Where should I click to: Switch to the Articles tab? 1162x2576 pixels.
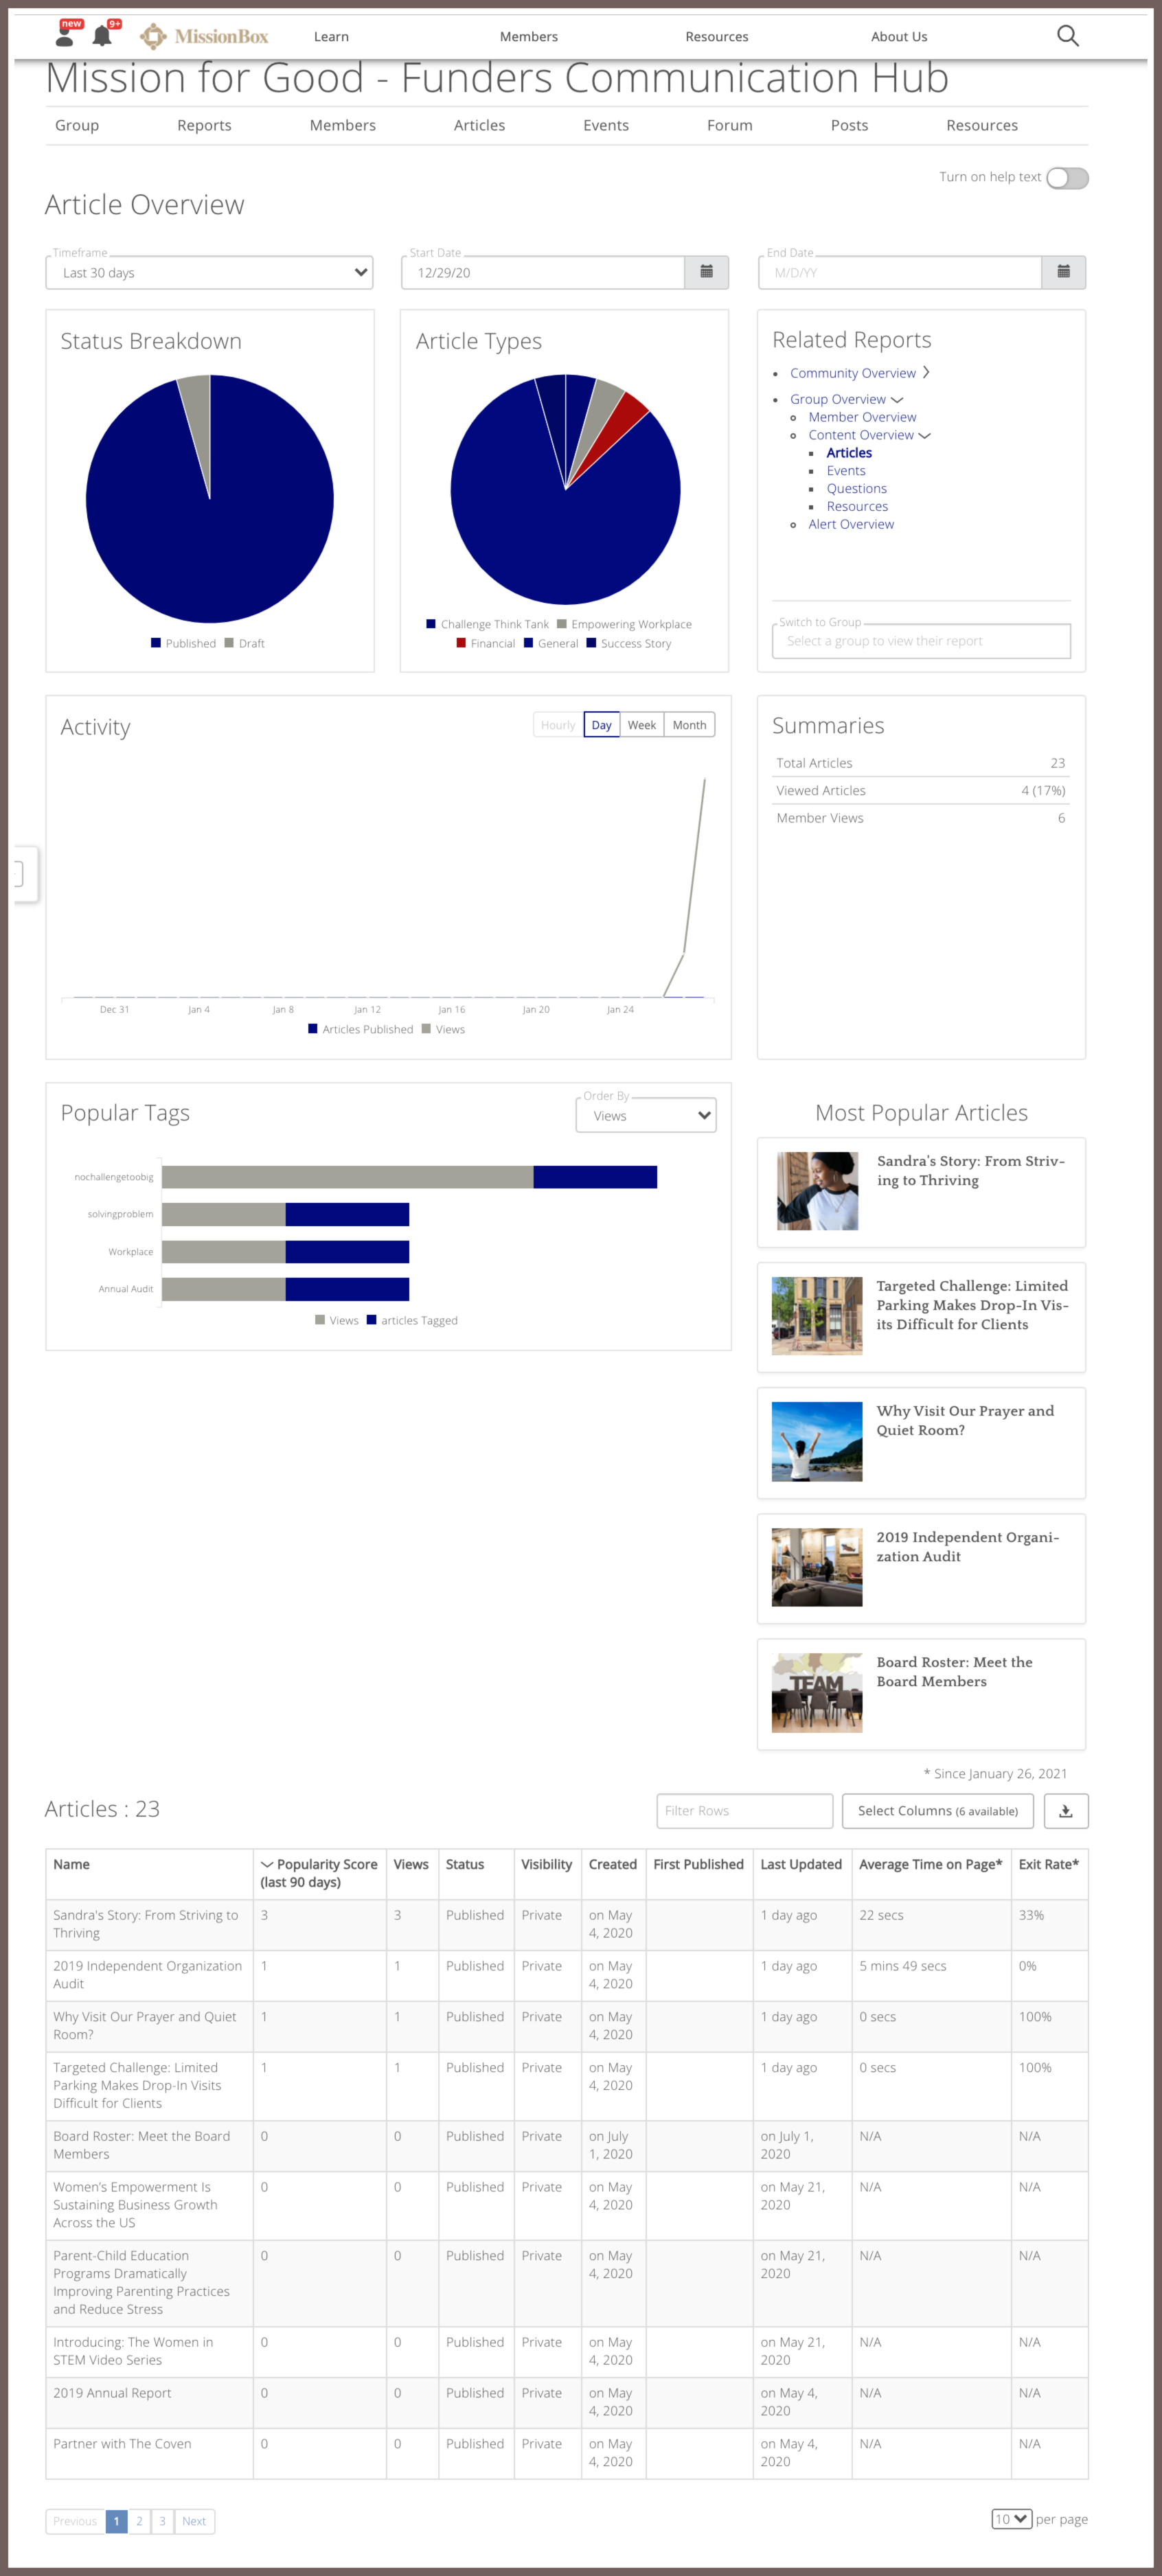(479, 125)
